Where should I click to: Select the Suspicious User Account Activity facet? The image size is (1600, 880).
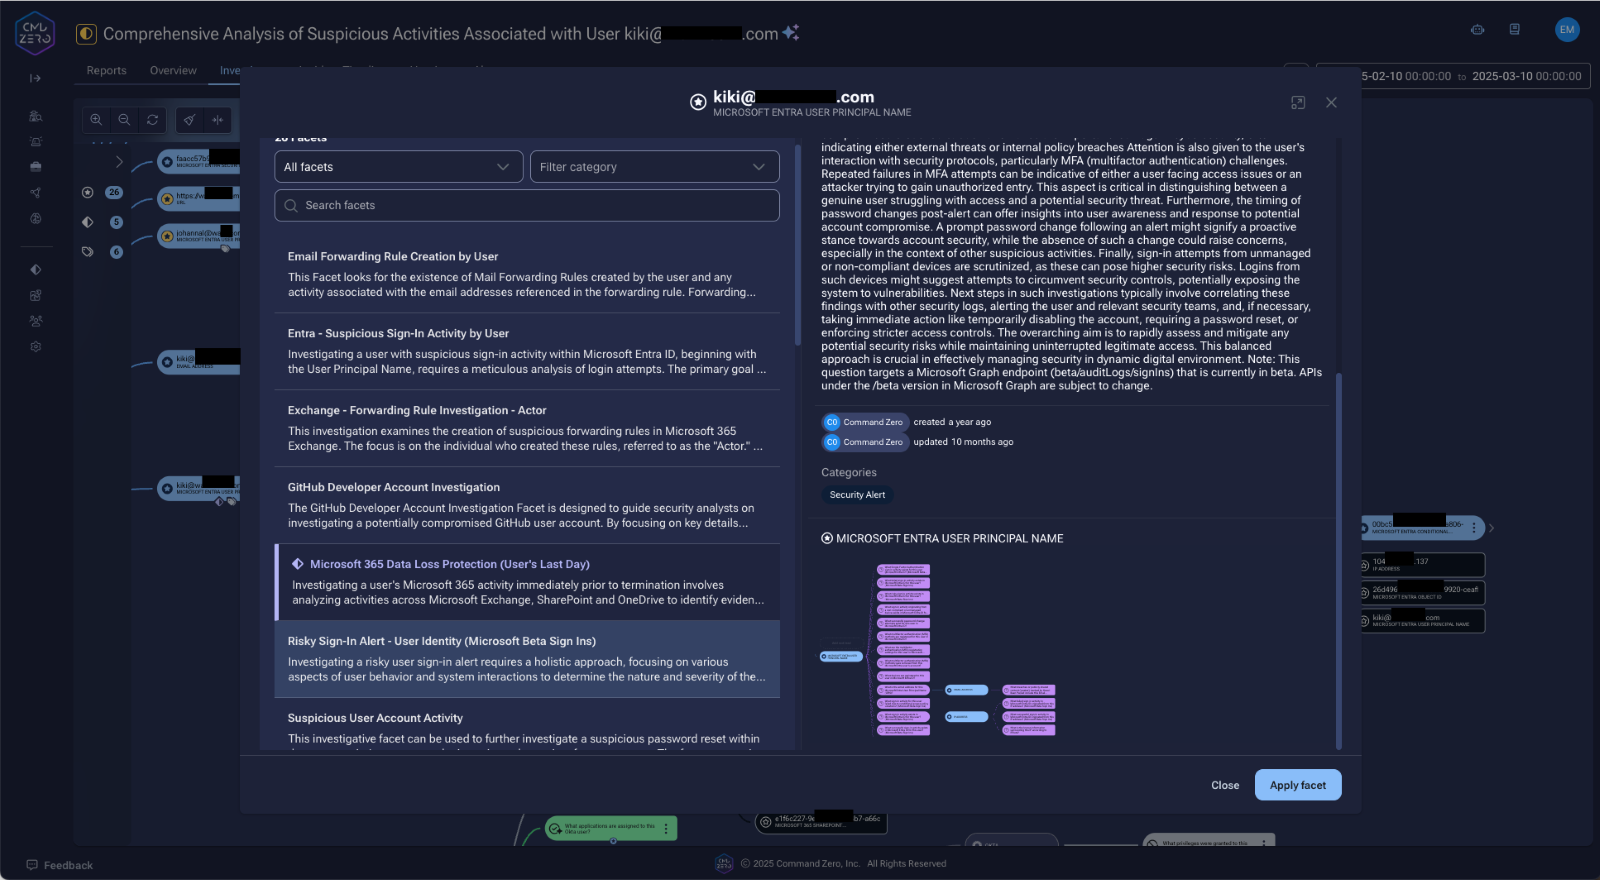click(x=527, y=725)
